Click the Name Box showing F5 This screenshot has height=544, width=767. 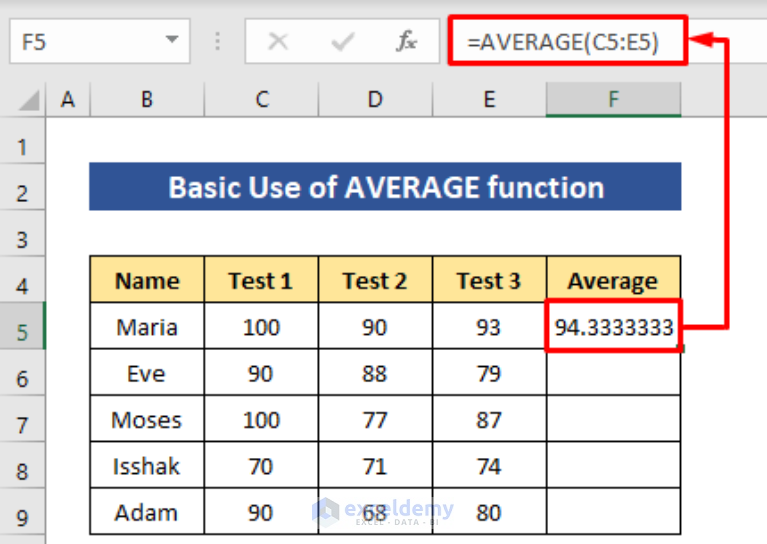99,41
